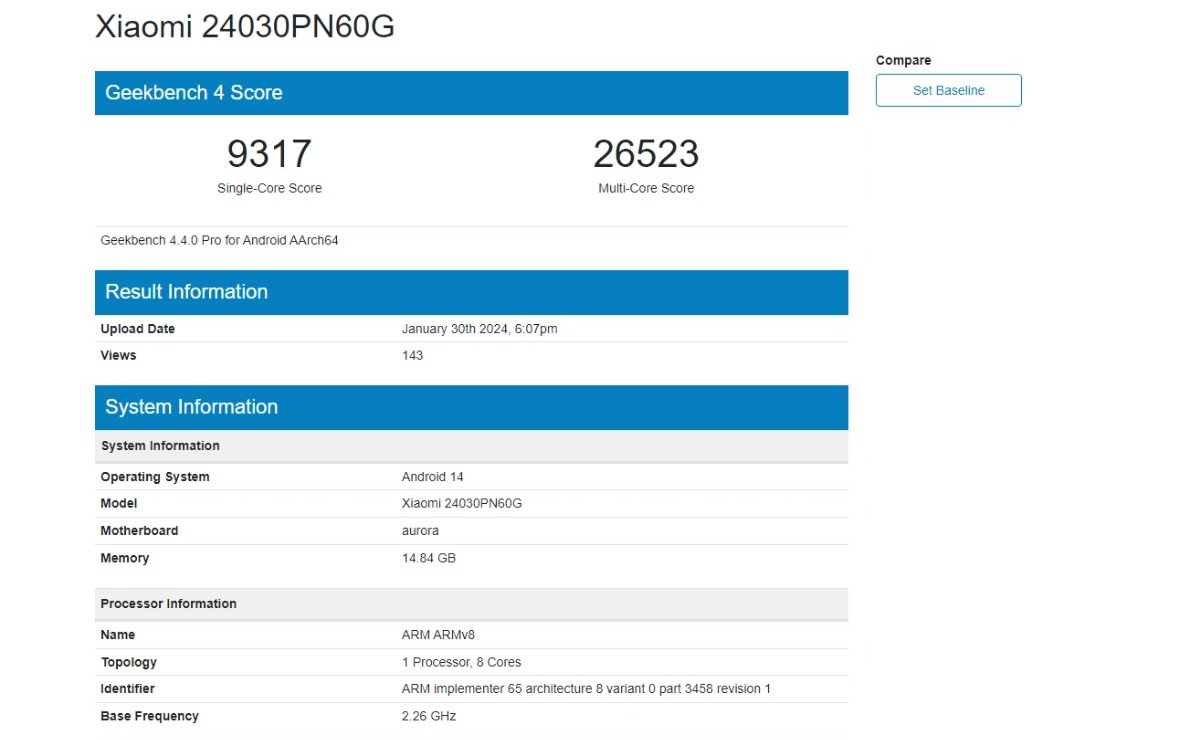Select the base frequency value 2.26 GHz

[428, 716]
